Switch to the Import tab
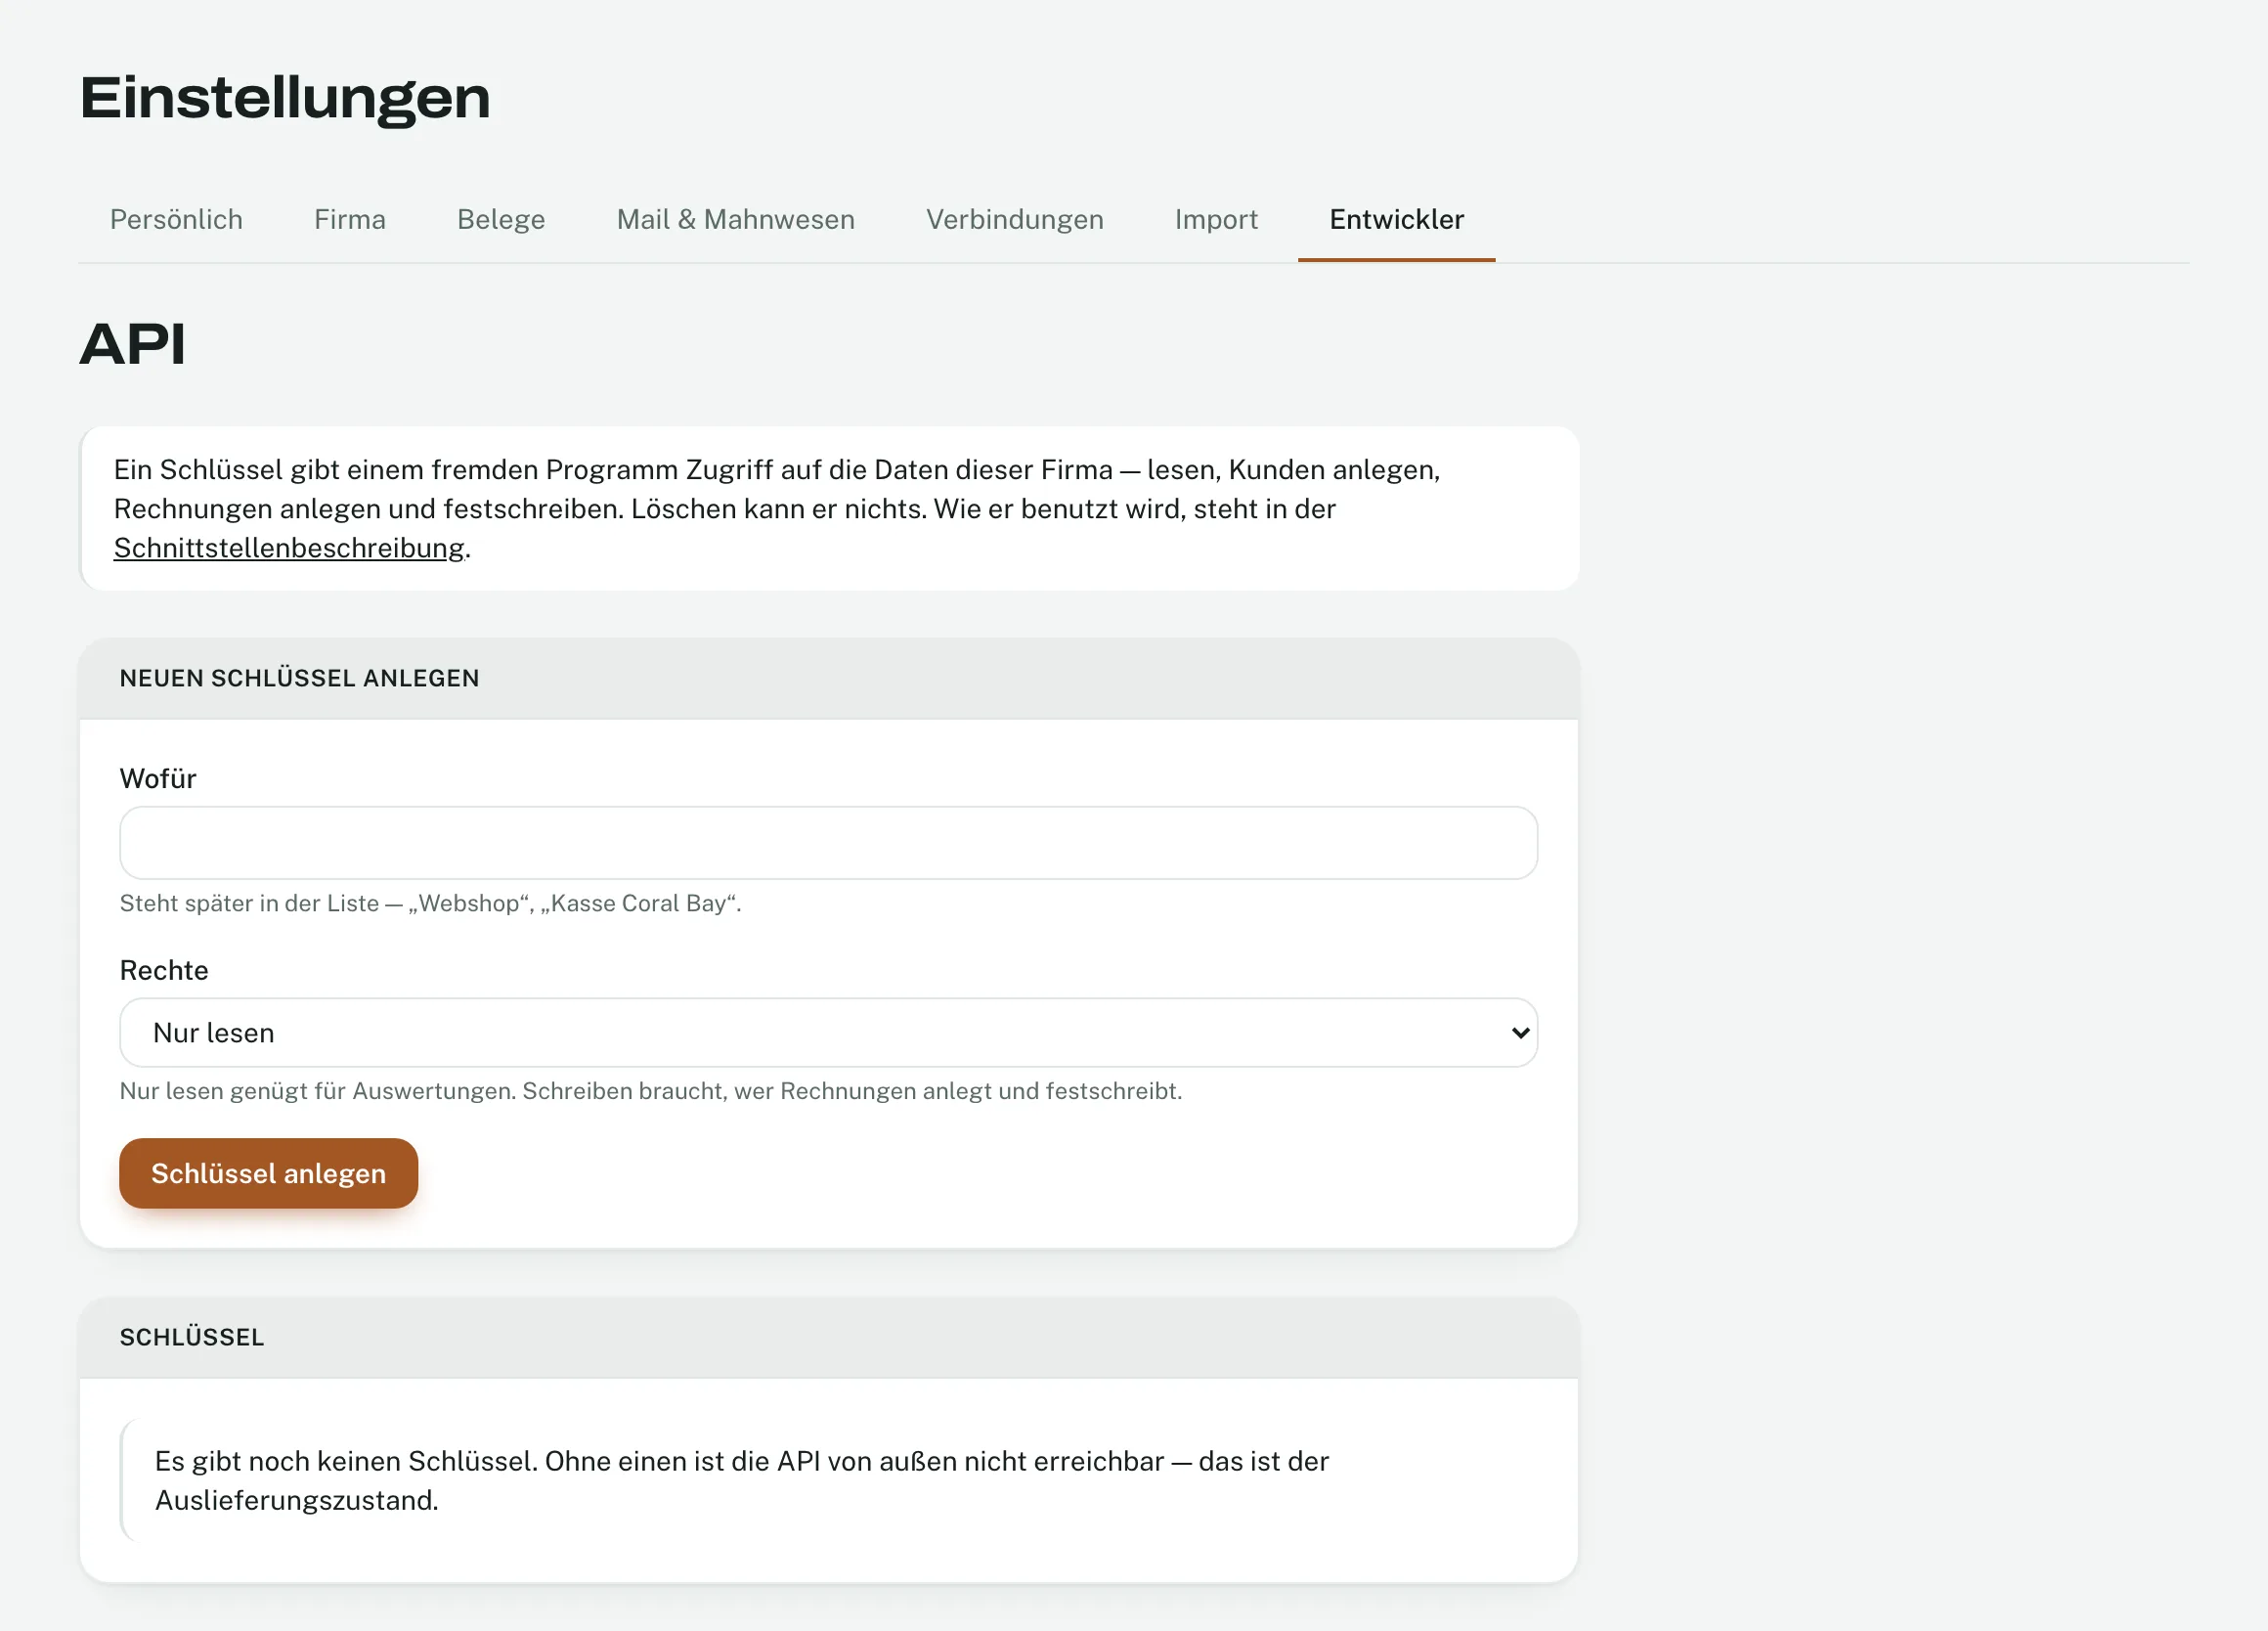2268x1631 pixels. [1216, 220]
